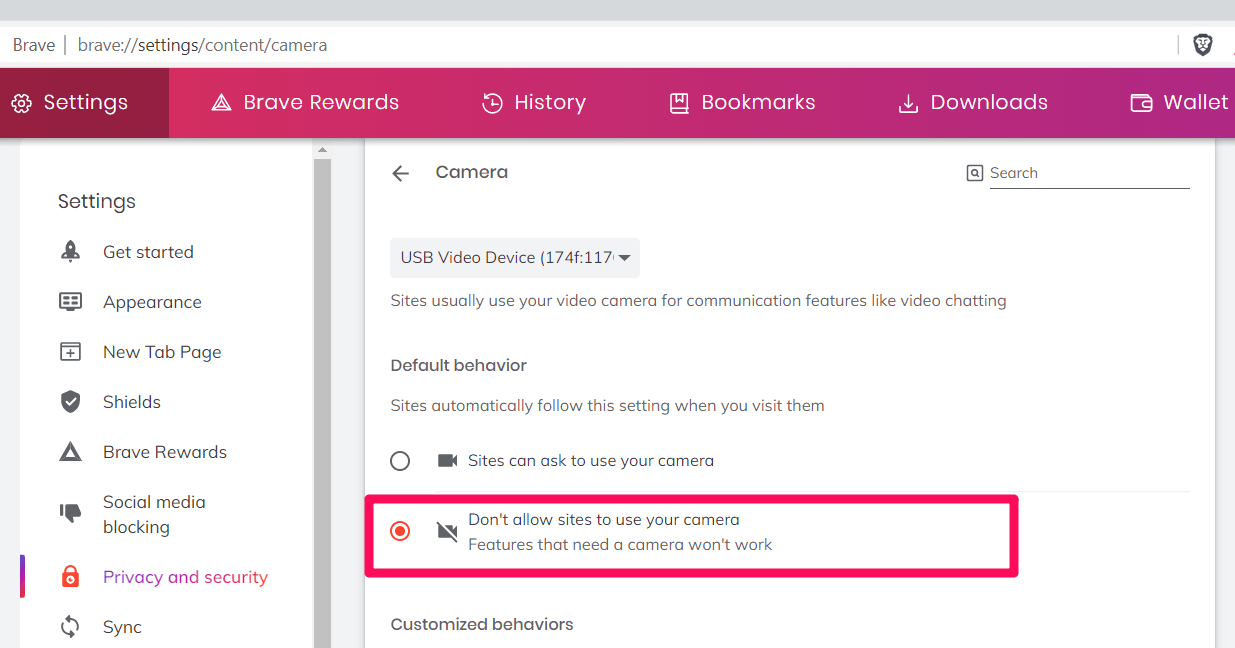Click the 'Brave' label in address bar

coord(34,45)
